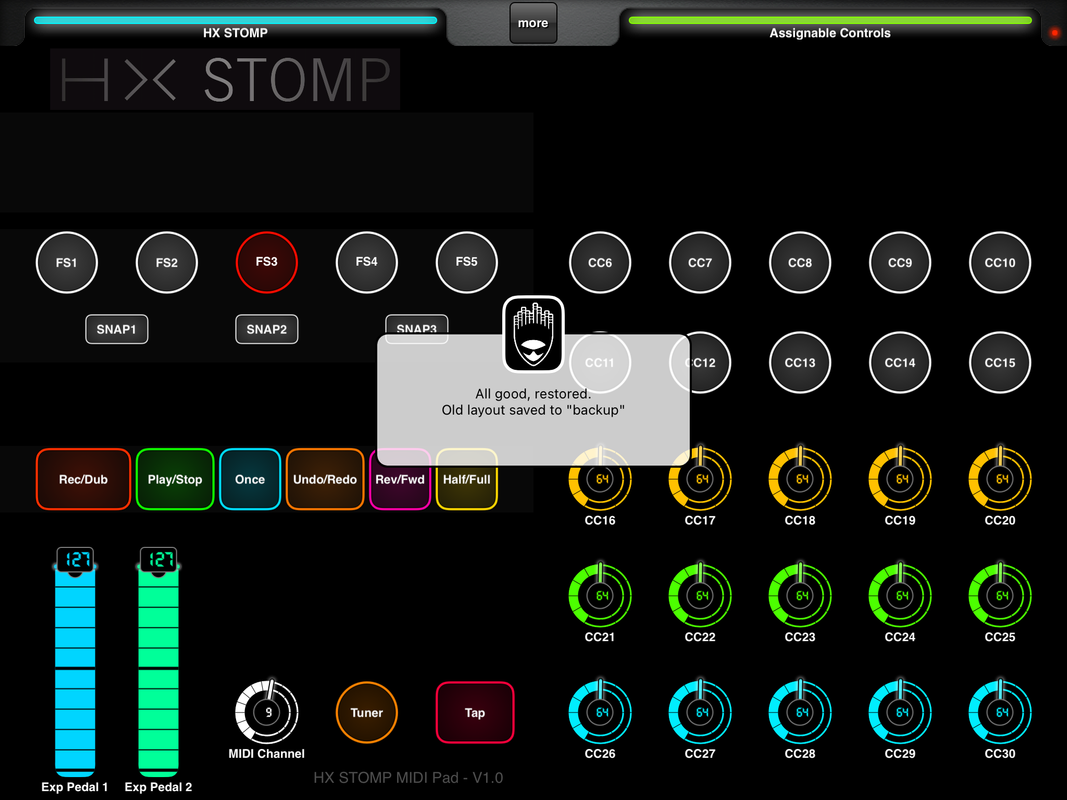Toggle the CC7 button
Viewport: 1067px width, 800px height.
click(700, 263)
